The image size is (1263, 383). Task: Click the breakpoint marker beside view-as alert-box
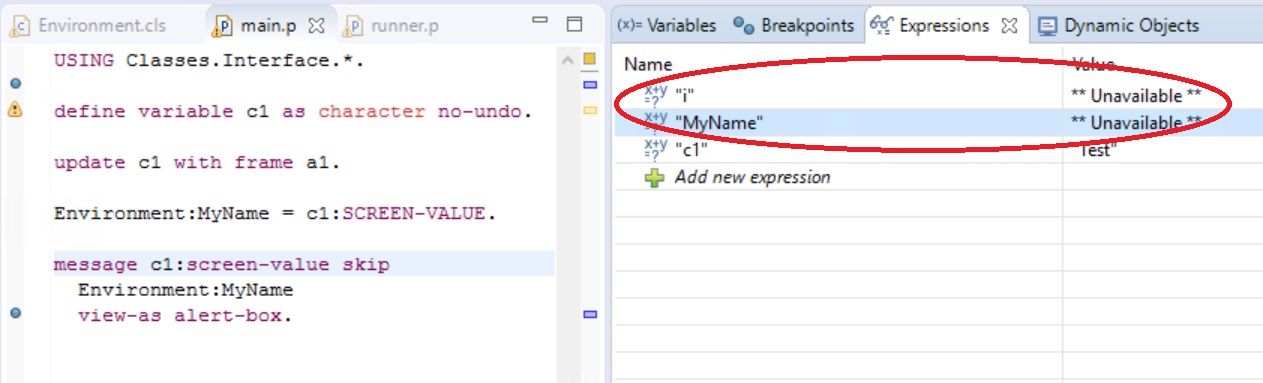[14, 313]
